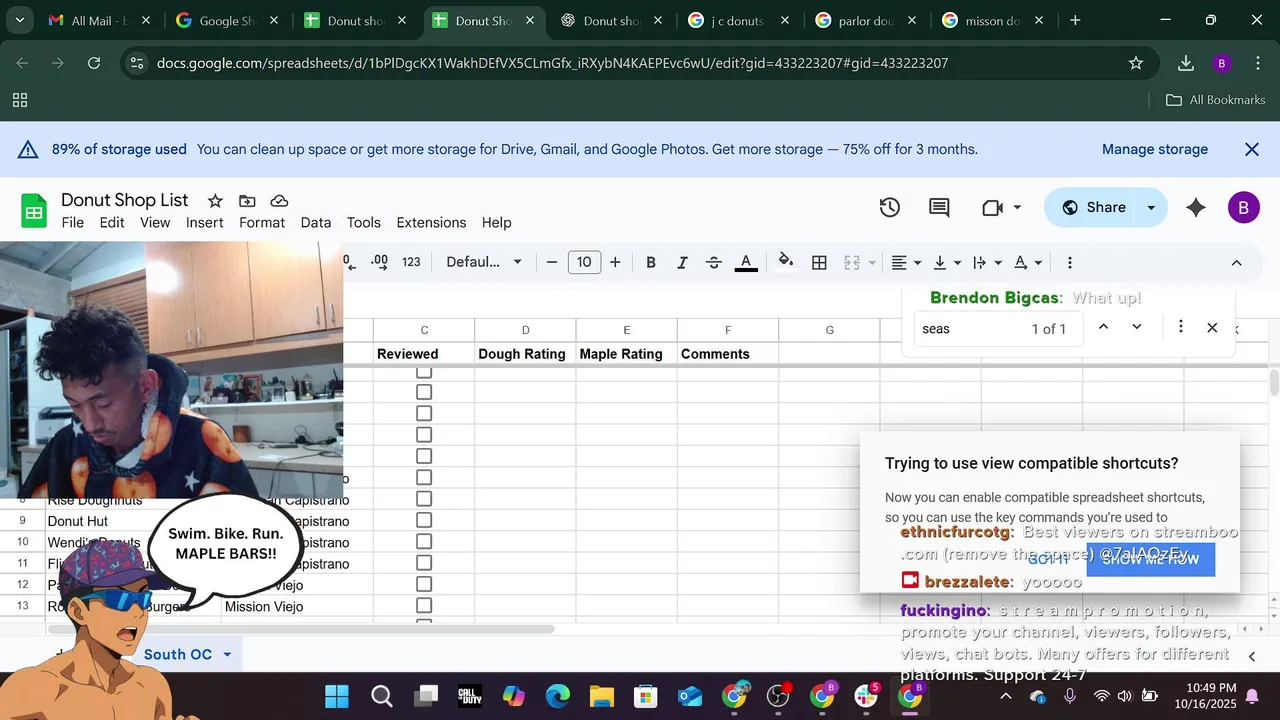Increase decimal places
This screenshot has height=720, width=1280.
[379, 262]
